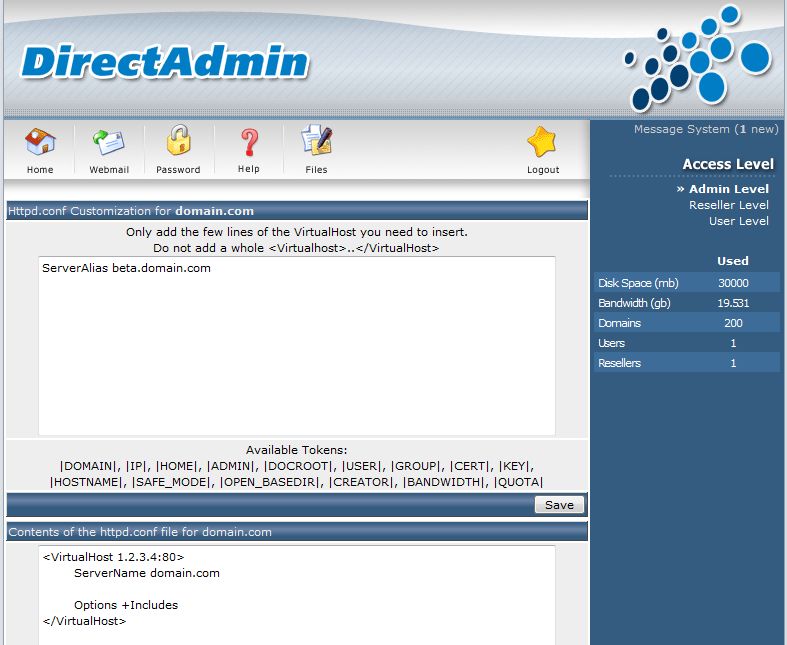Click Logout star icon

tap(542, 142)
